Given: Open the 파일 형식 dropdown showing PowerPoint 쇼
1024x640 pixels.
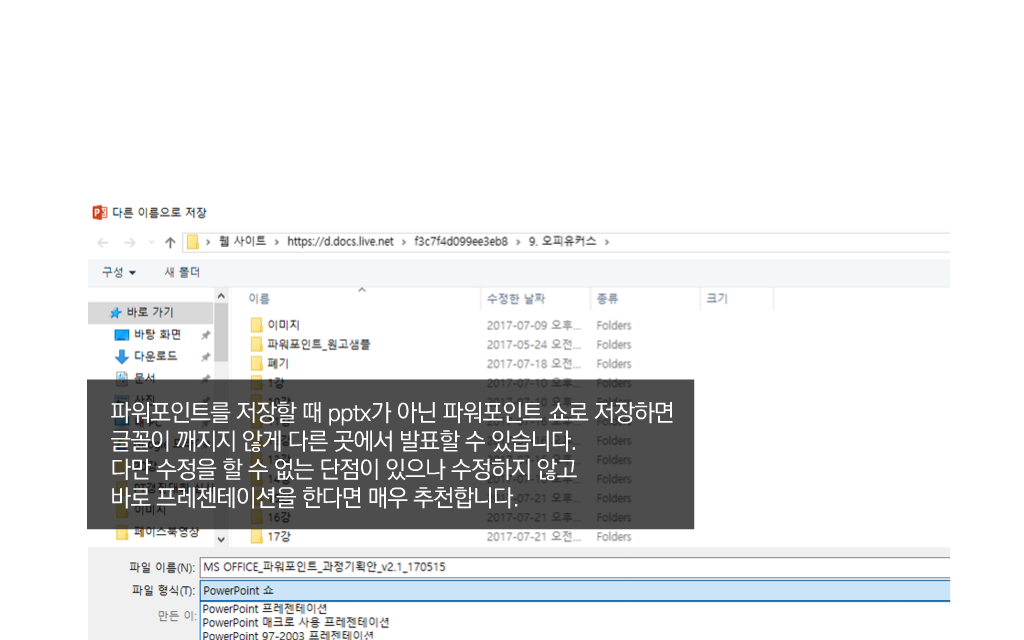Looking at the screenshot, I should 575,591.
